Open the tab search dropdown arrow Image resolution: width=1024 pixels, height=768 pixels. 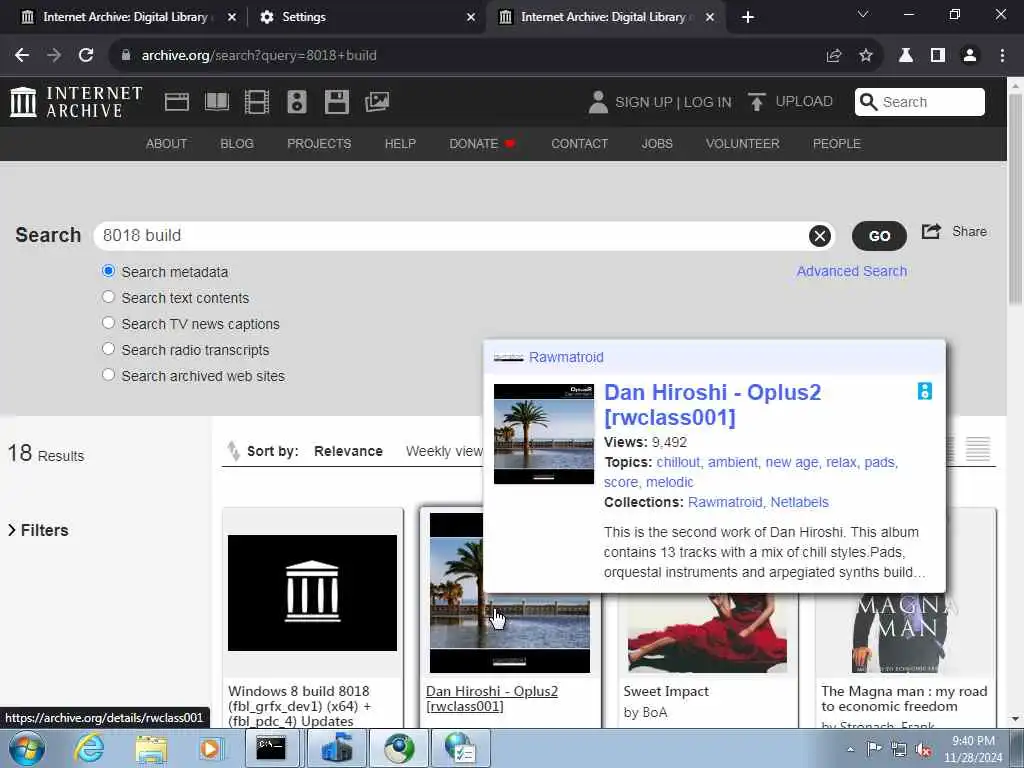(x=863, y=14)
